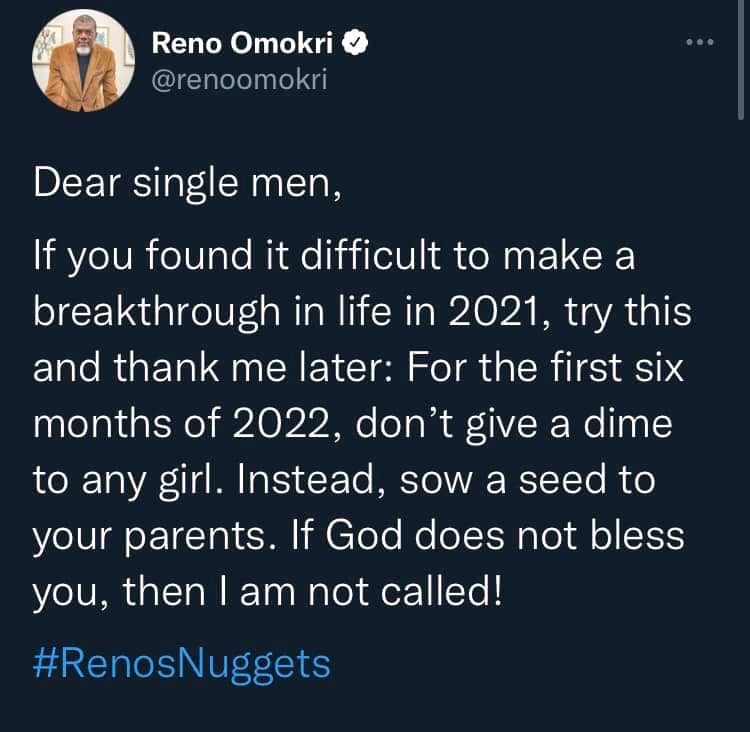
Task: Click the blue verified badge
Action: click(355, 44)
